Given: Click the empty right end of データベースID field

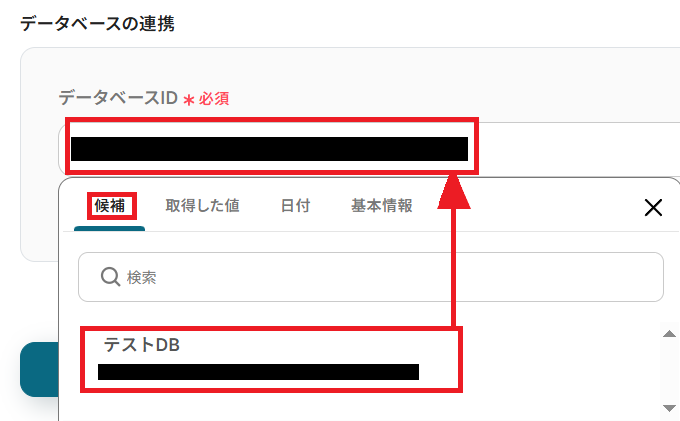Looking at the screenshot, I should [x=579, y=149].
